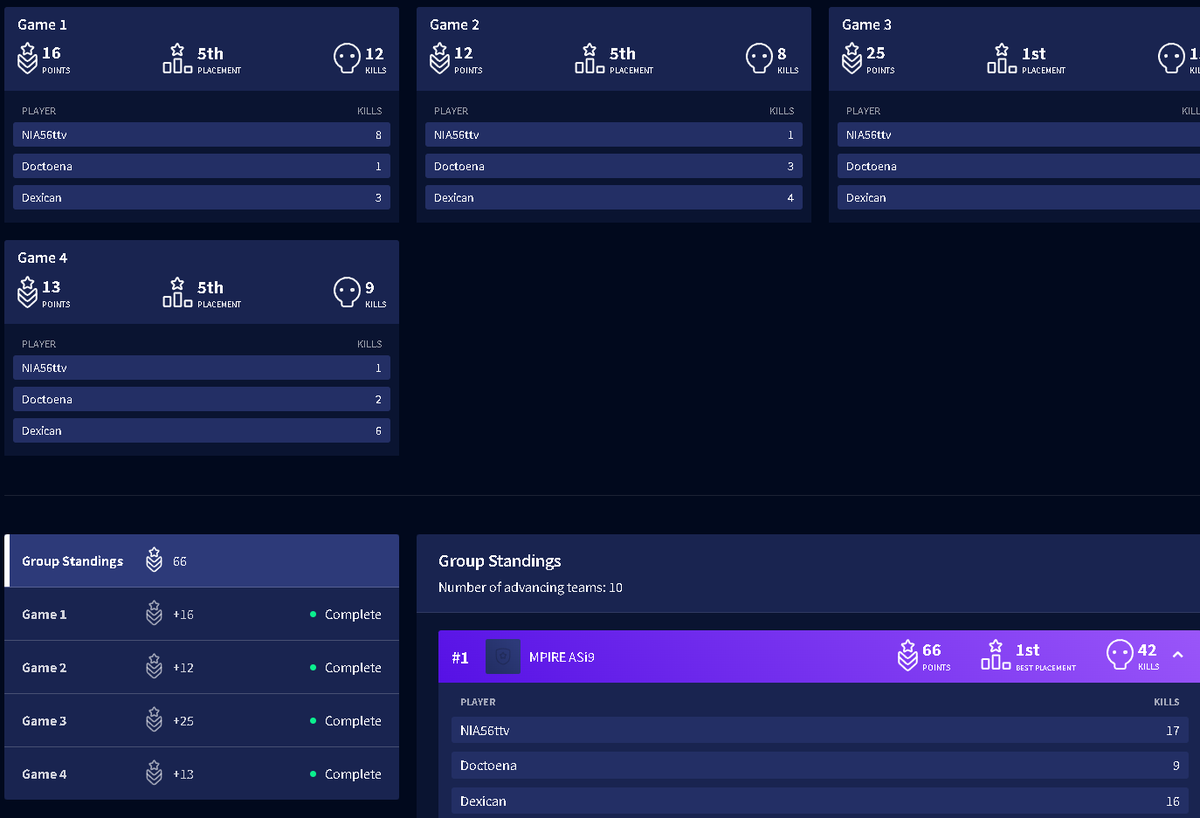This screenshot has height=818, width=1200.
Task: Click the Game 1 placement podium icon
Action: (x=177, y=58)
